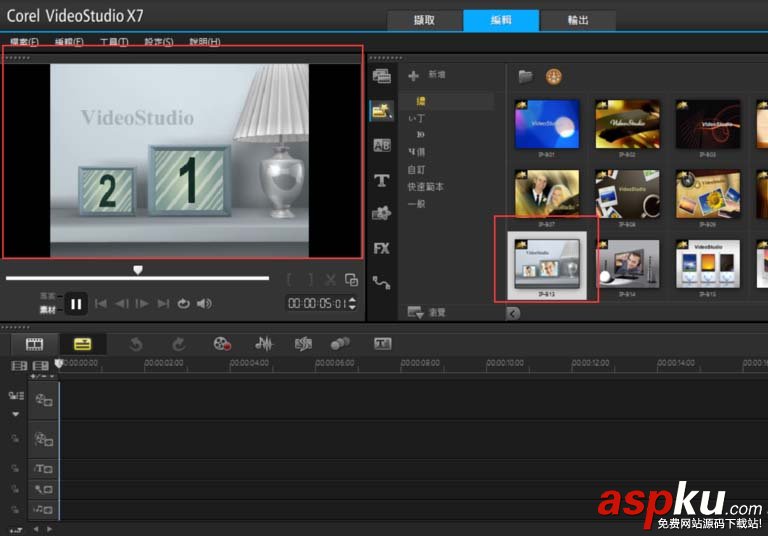The height and width of the screenshot is (536, 768).
Task: Step to next frame
Action: pos(142,304)
